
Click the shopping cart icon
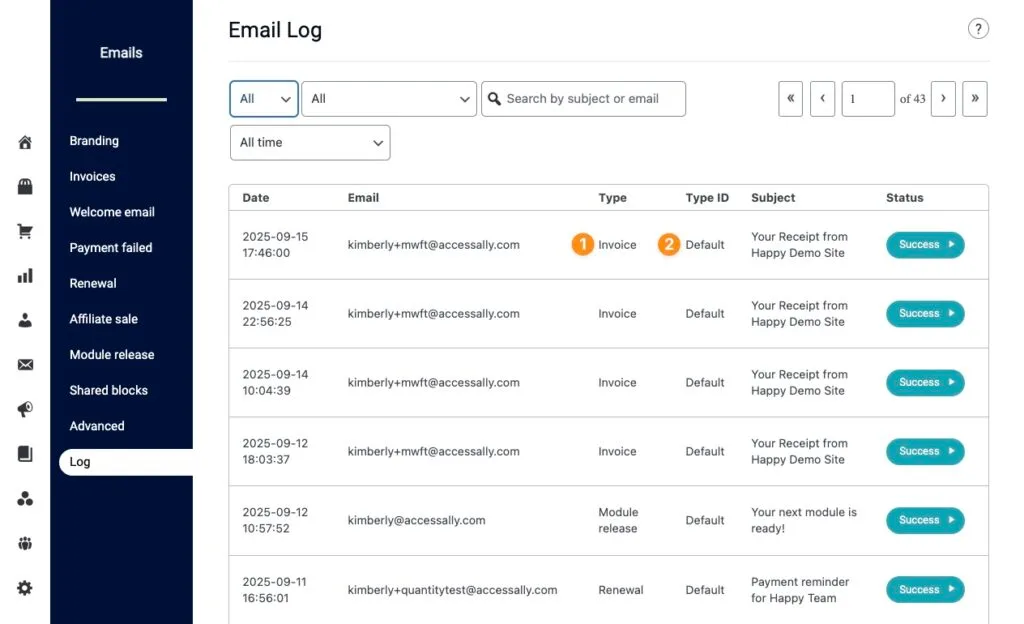[25, 231]
